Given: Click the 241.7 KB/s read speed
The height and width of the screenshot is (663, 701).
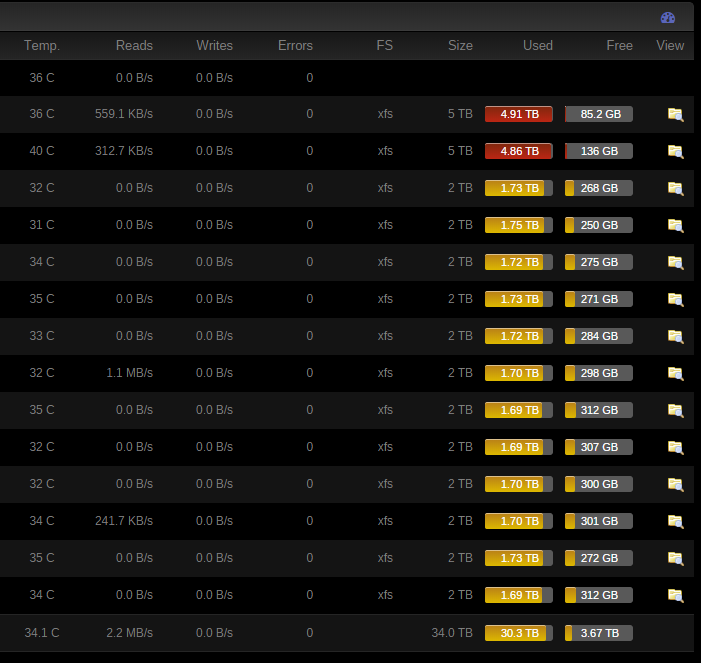Looking at the screenshot, I should pyautogui.click(x=124, y=521).
